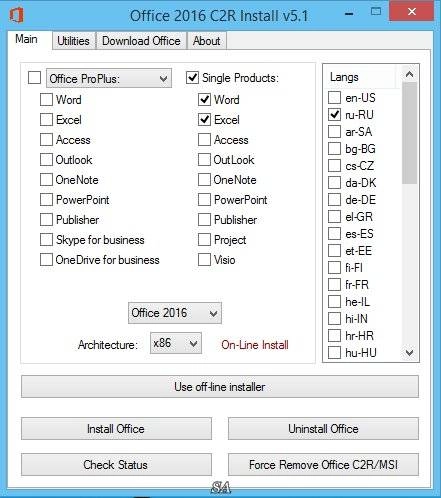Check Excel under Office ProPlus
The image size is (441, 498).
46,120
